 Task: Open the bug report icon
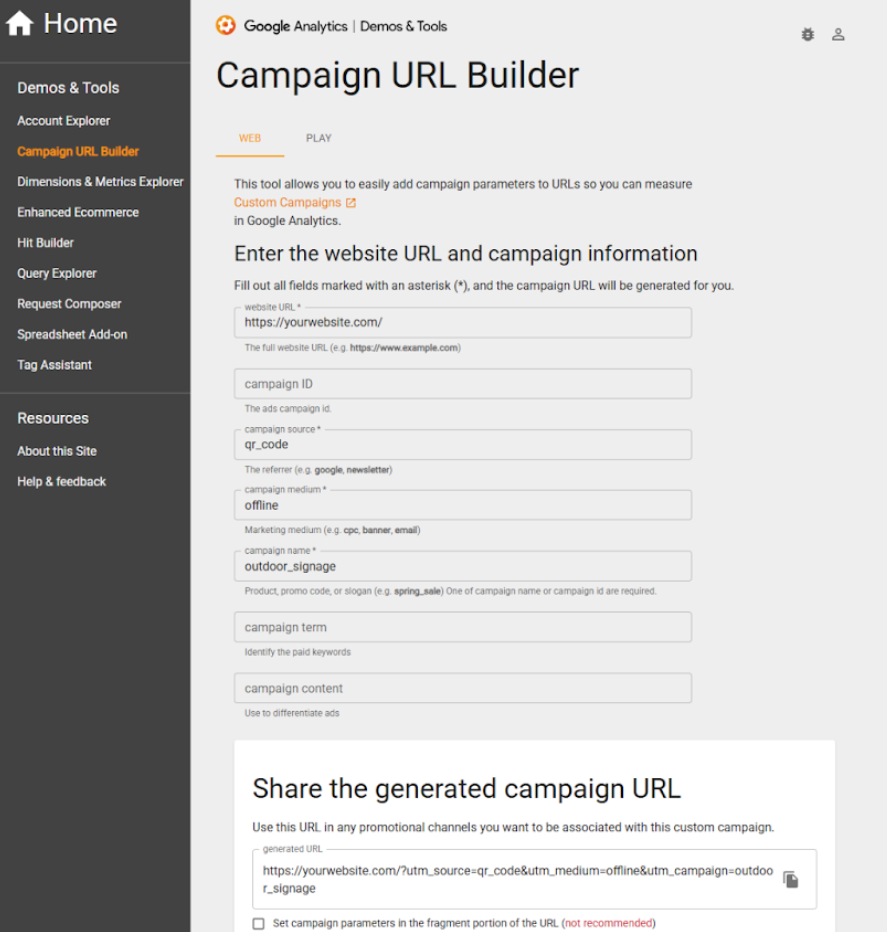click(807, 34)
